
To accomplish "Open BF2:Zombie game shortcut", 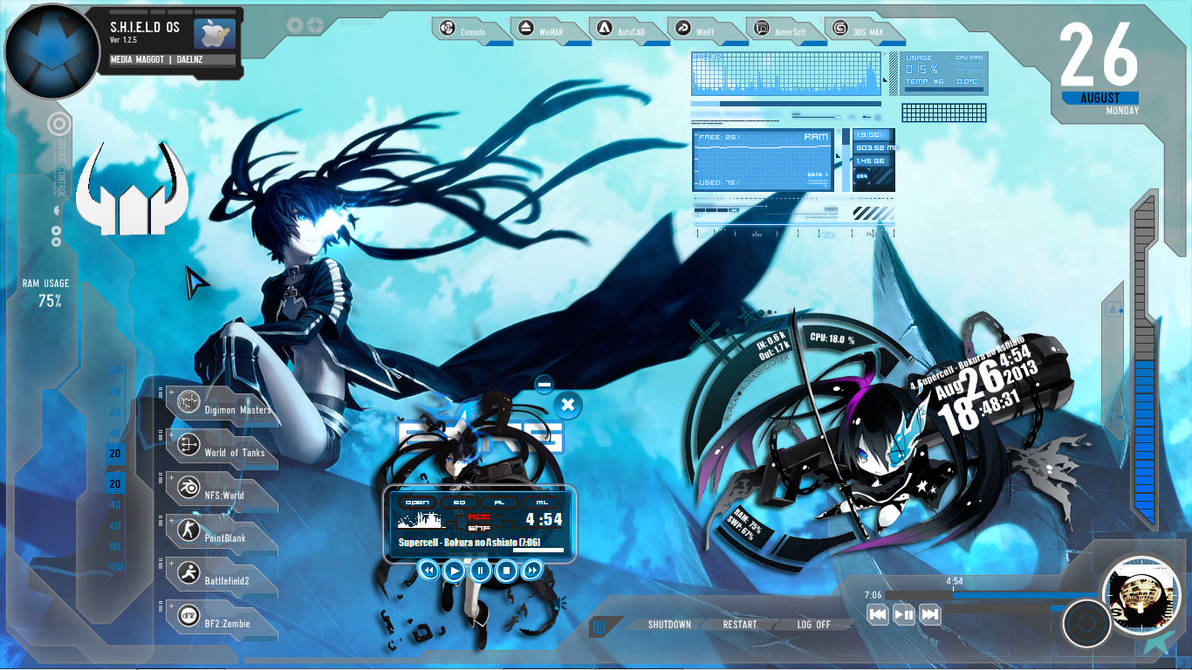I will click(222, 618).
